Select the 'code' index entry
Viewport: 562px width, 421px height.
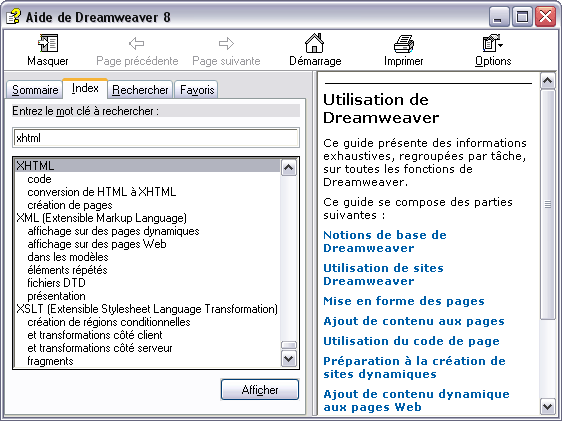pos(39,179)
